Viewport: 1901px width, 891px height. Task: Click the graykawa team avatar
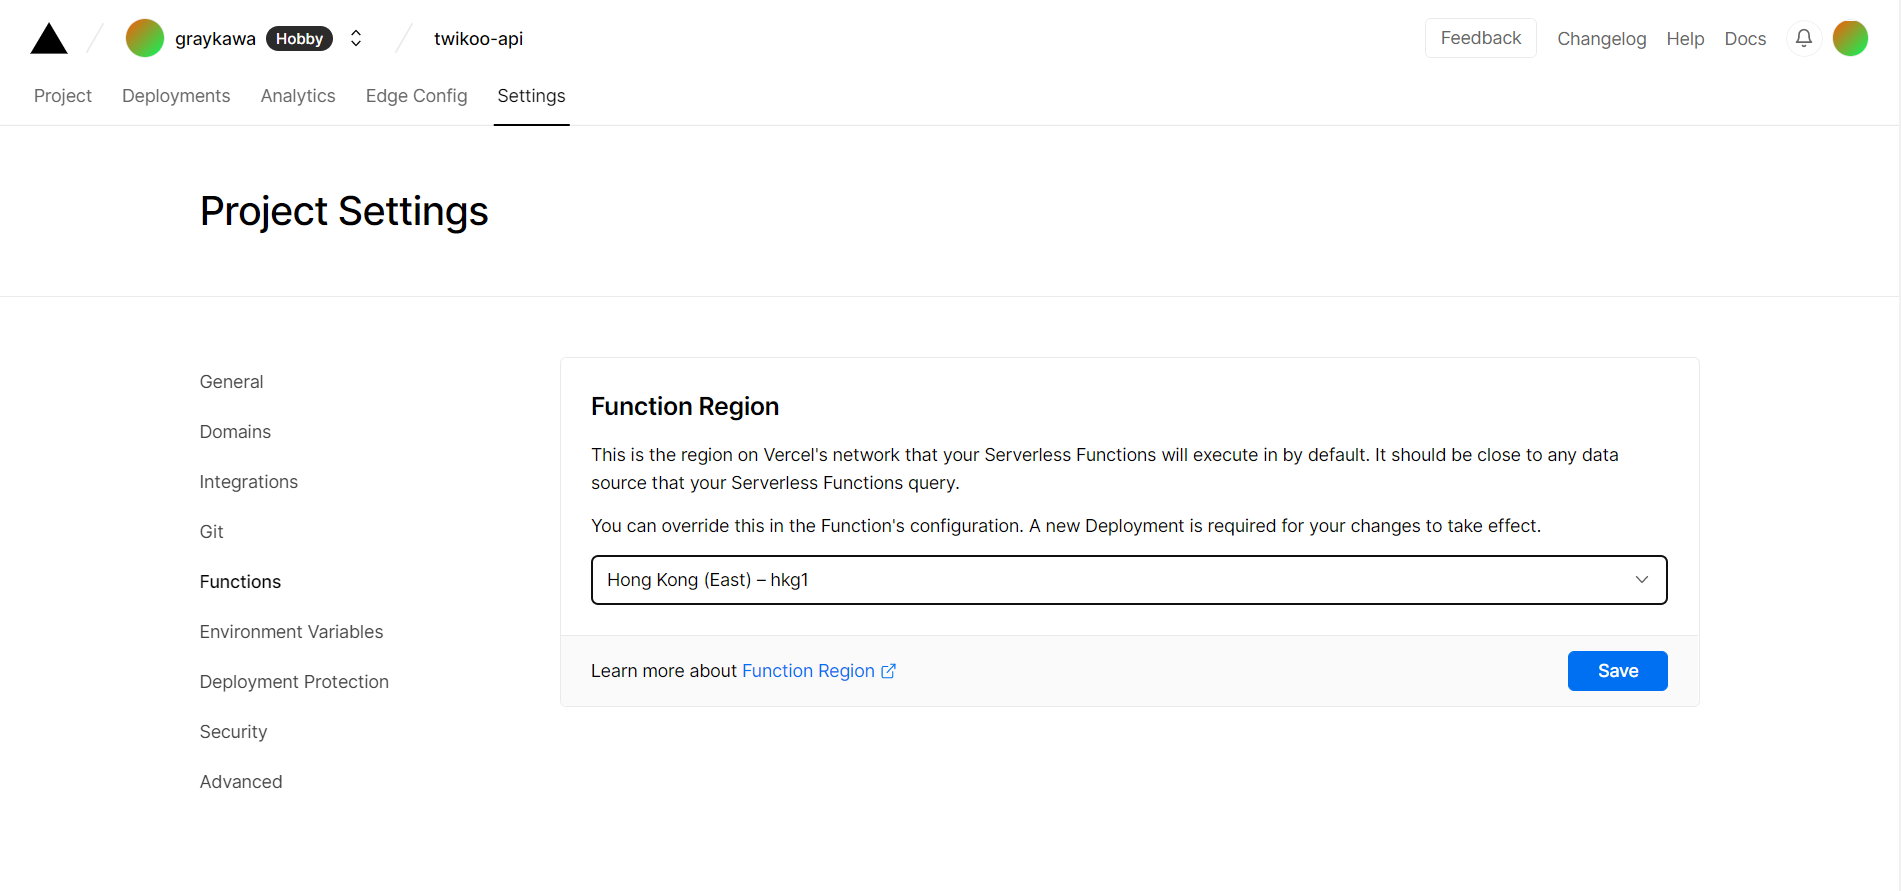(x=144, y=38)
